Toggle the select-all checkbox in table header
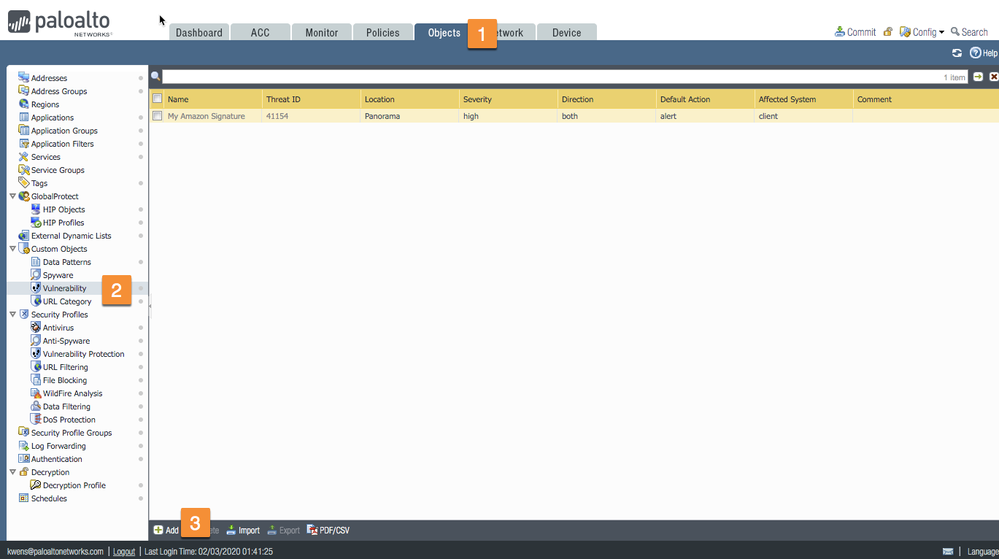The height and width of the screenshot is (559, 999). (x=157, y=99)
